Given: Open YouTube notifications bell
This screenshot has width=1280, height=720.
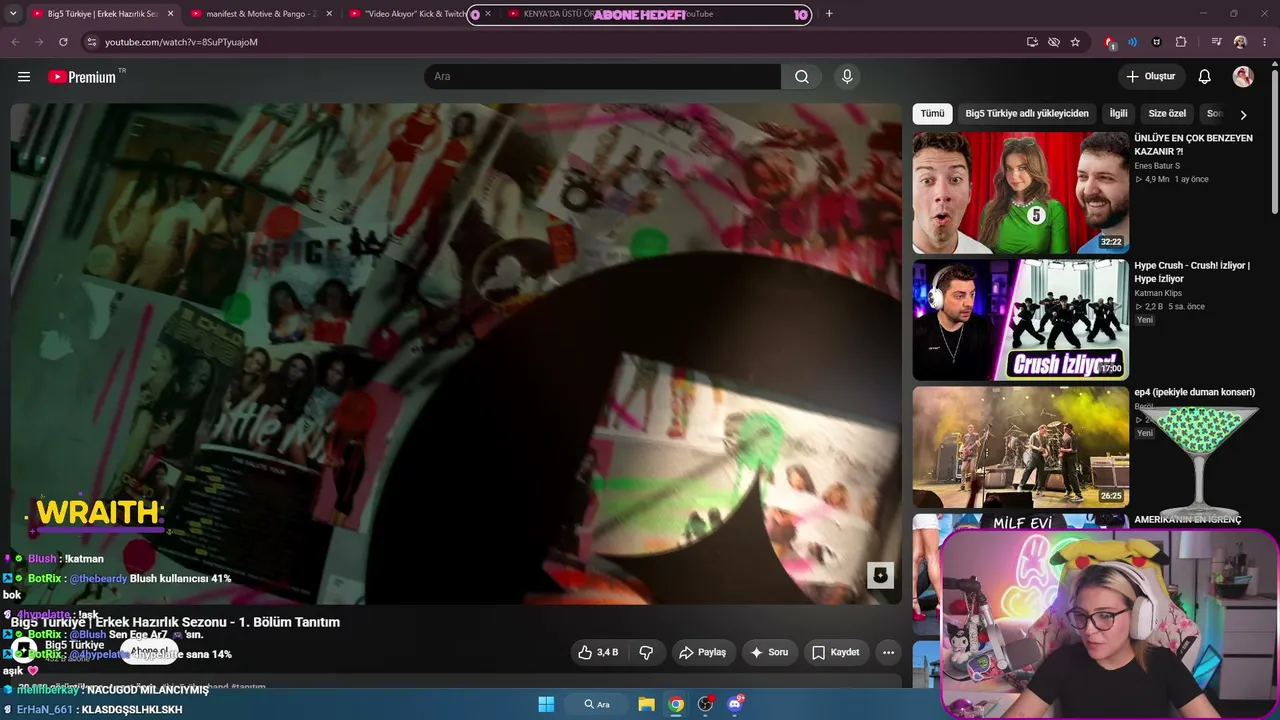Looking at the screenshot, I should [1205, 77].
